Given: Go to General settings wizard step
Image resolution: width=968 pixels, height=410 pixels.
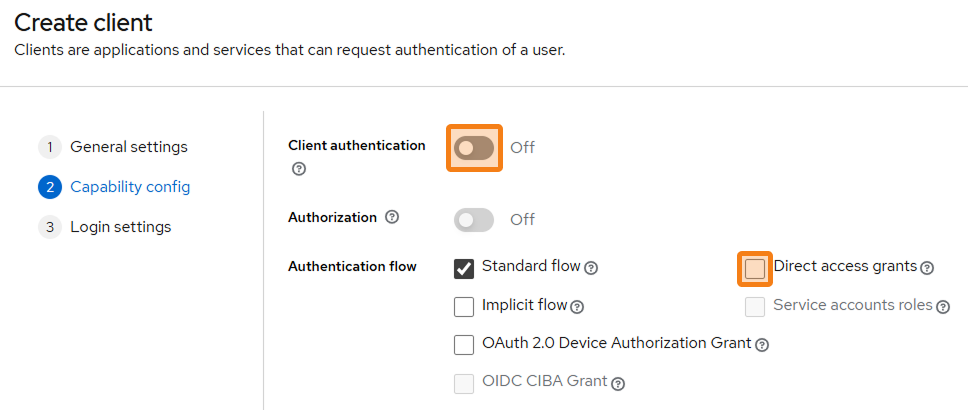Looking at the screenshot, I should (x=128, y=147).
